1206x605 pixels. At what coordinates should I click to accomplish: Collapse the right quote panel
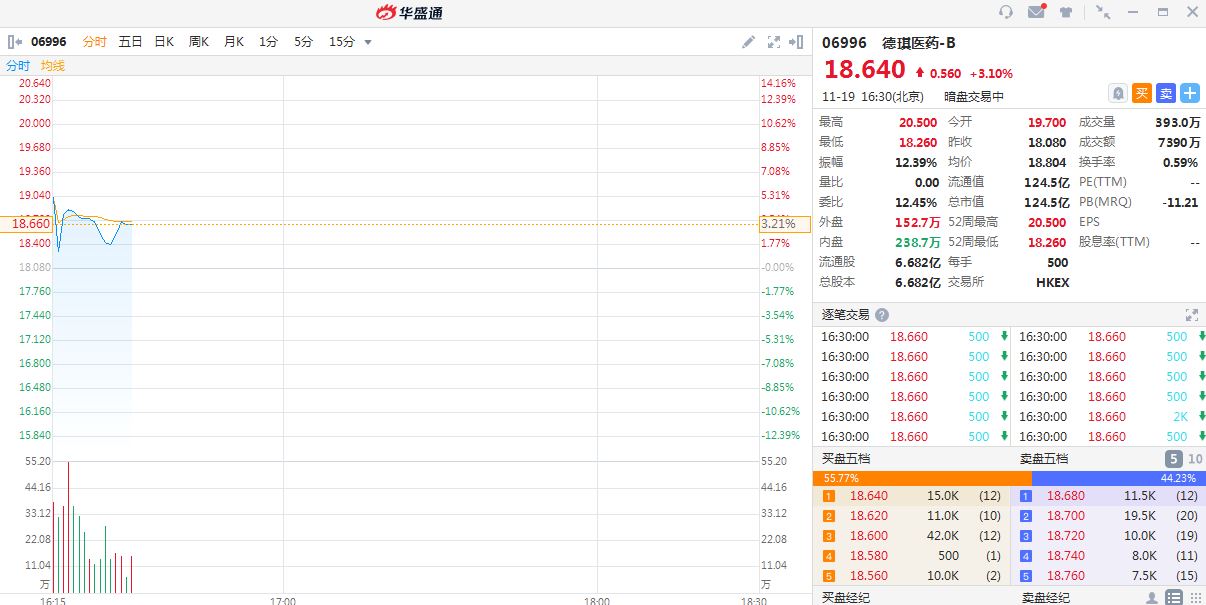[796, 42]
